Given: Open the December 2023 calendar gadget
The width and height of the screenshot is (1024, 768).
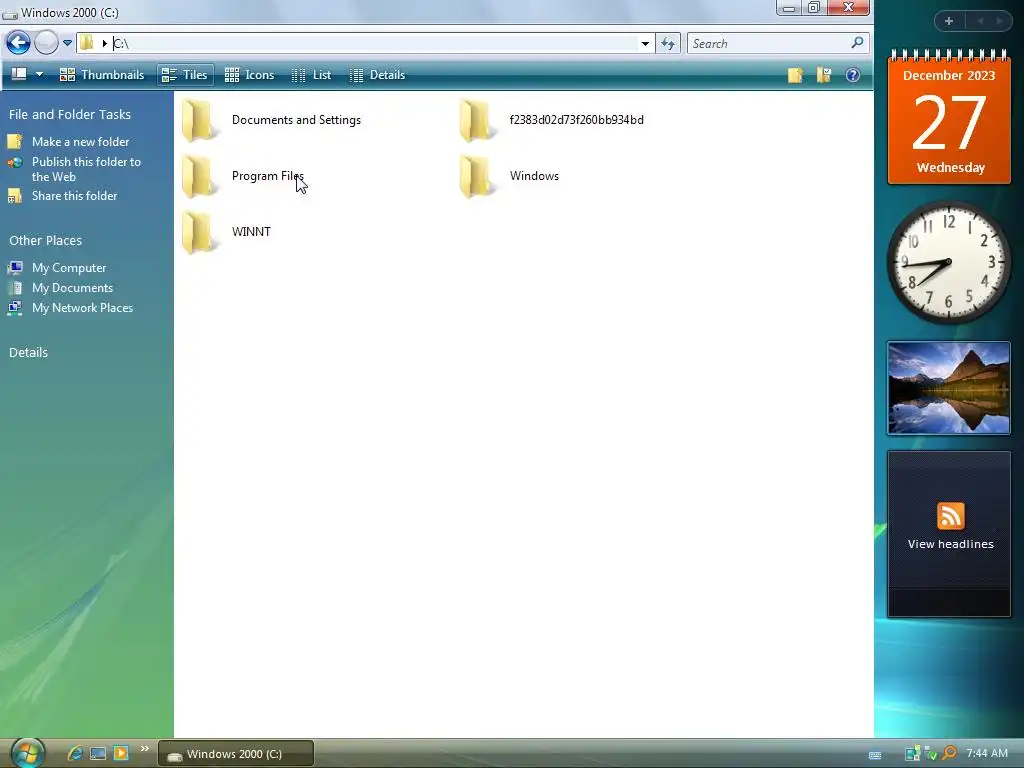Looking at the screenshot, I should click(x=949, y=118).
